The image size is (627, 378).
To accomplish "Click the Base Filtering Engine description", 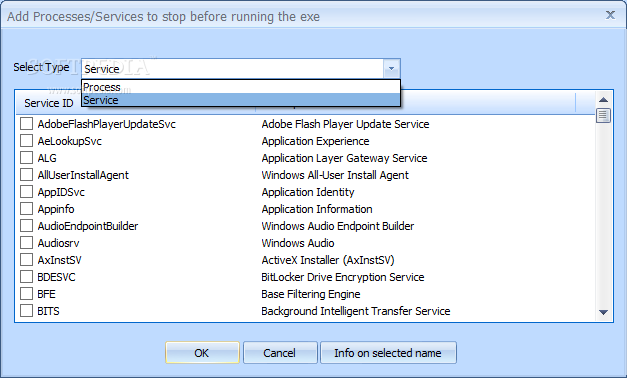I will click(311, 294).
